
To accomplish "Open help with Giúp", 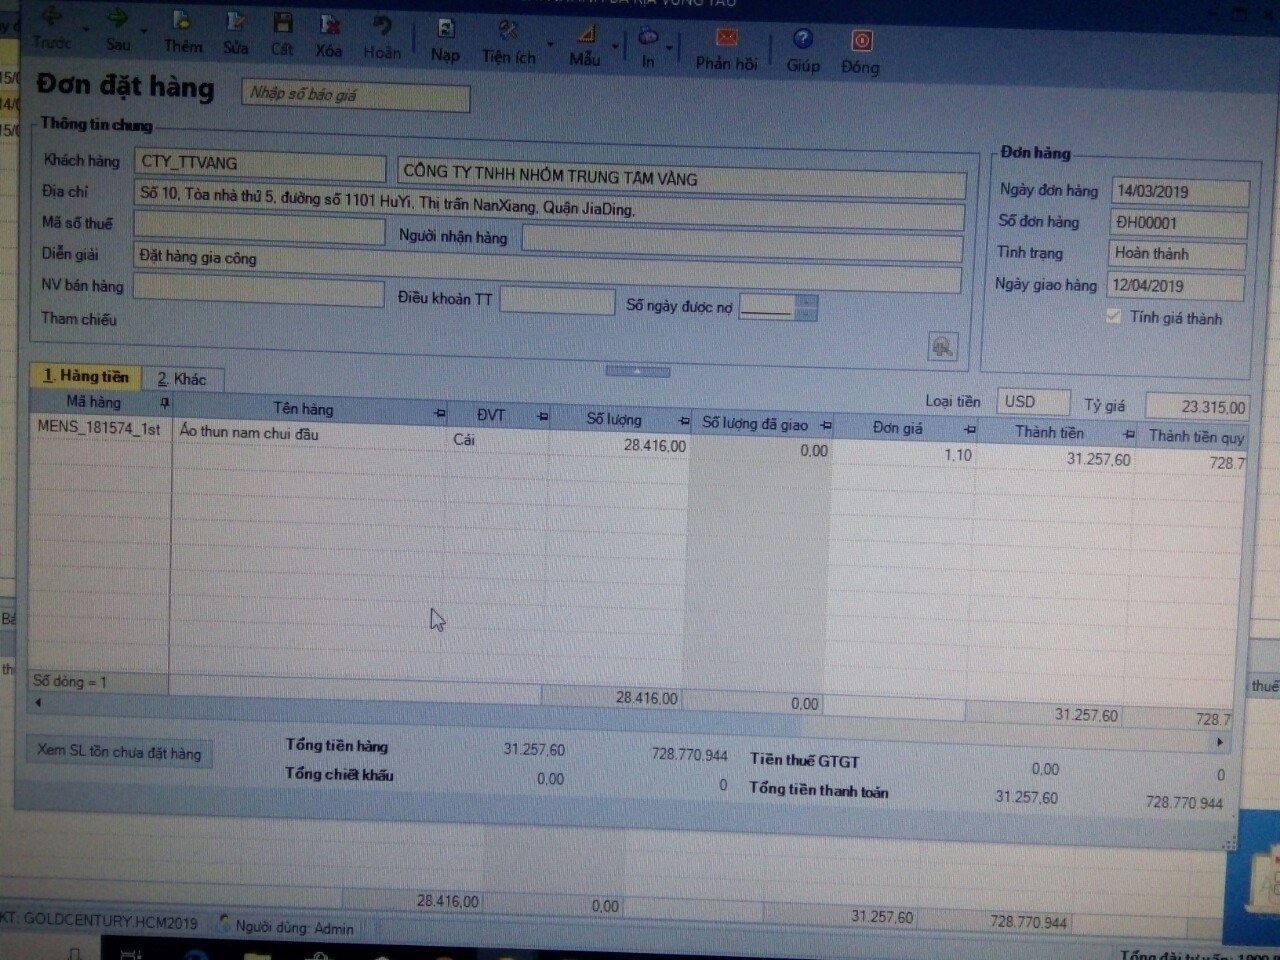I will pos(802,52).
